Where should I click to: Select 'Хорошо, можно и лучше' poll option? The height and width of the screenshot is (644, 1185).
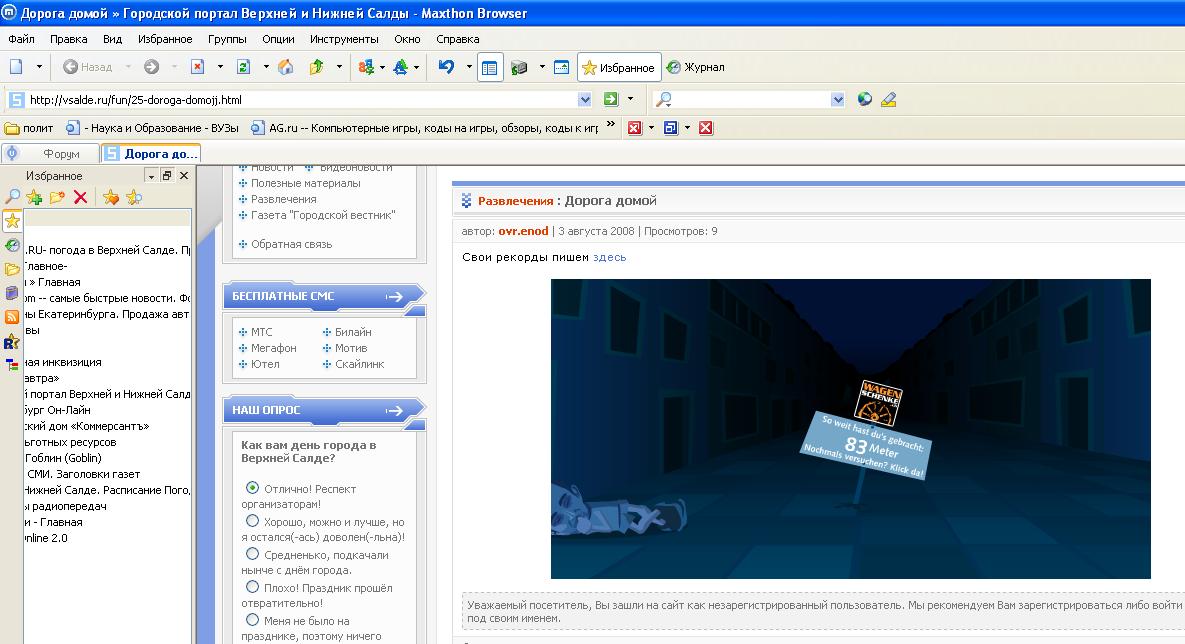point(252,521)
